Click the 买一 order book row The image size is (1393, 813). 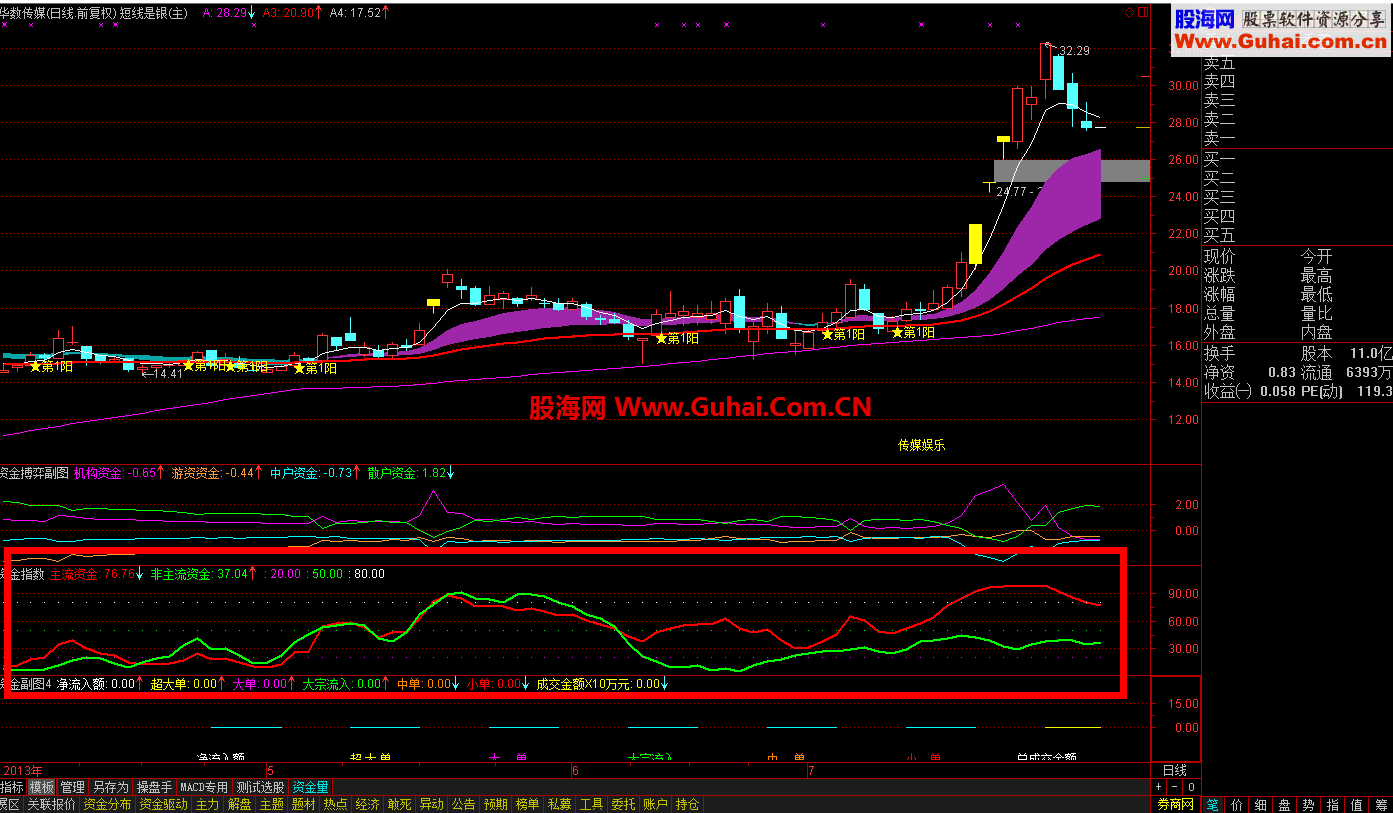[x=1219, y=159]
